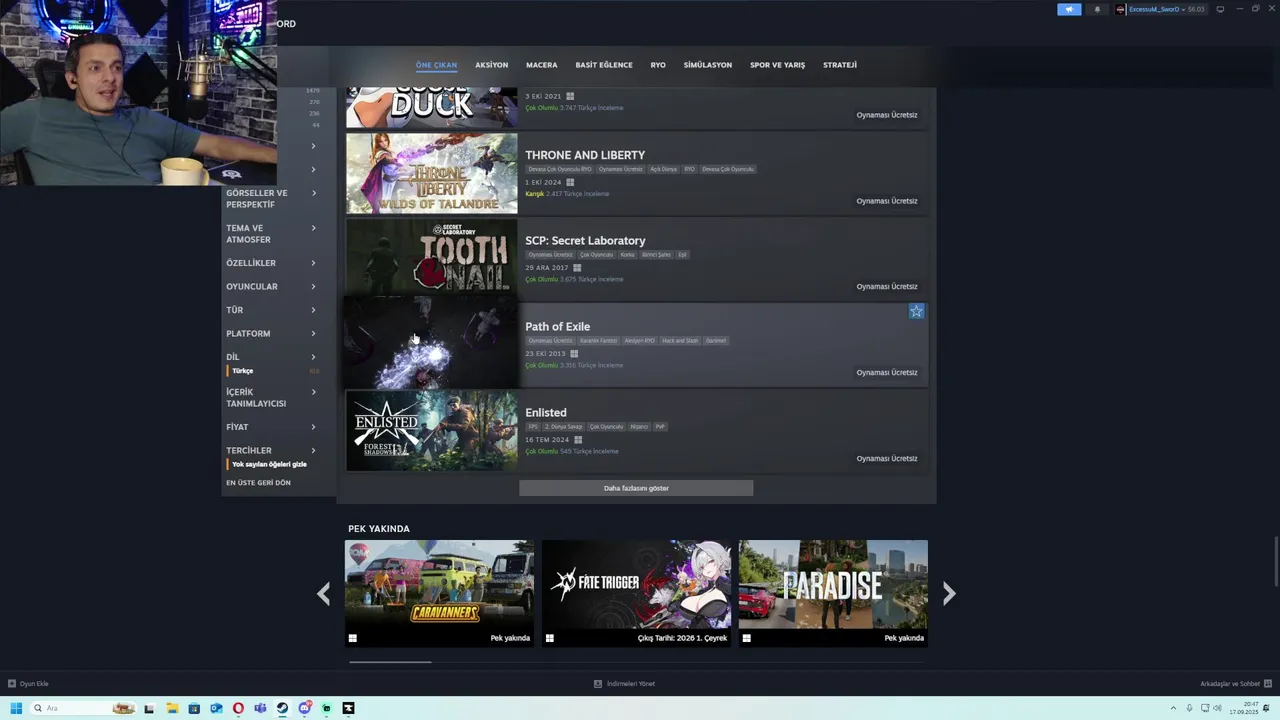Click Windows icon on Fate Trigger card

coord(549,638)
